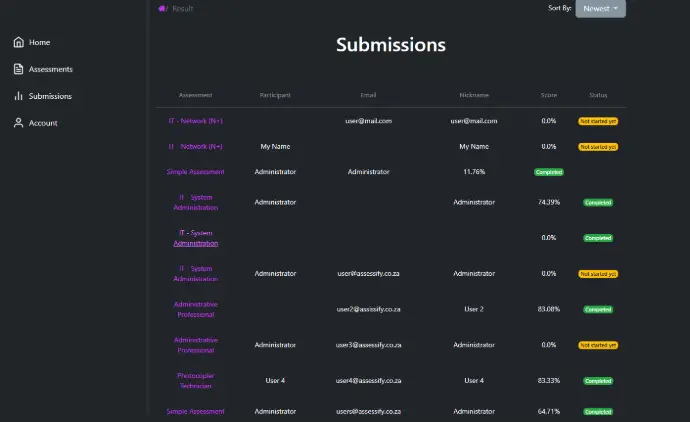Open Simple Assessment with 11.76% nickname
The height and width of the screenshot is (422, 690).
coord(195,172)
